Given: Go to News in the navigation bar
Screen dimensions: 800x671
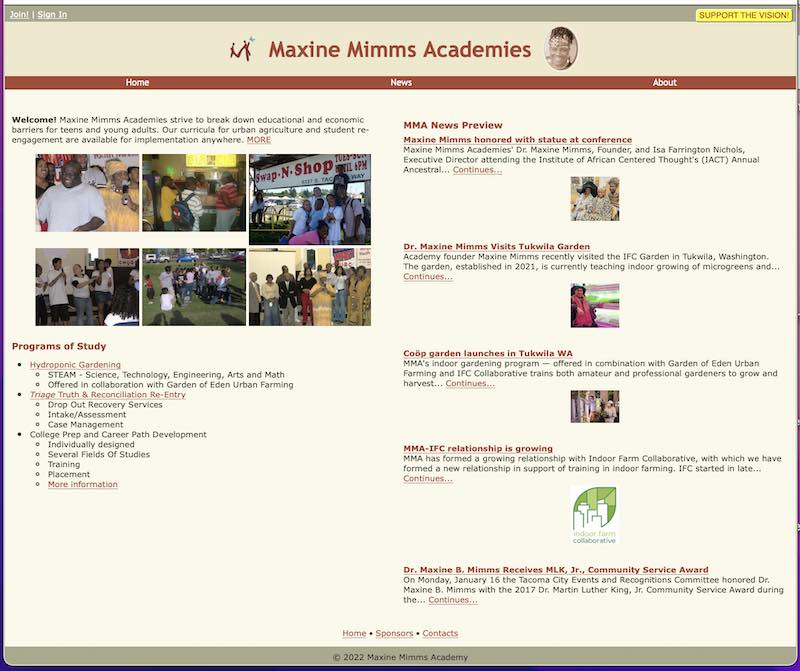Looking at the screenshot, I should pos(401,83).
